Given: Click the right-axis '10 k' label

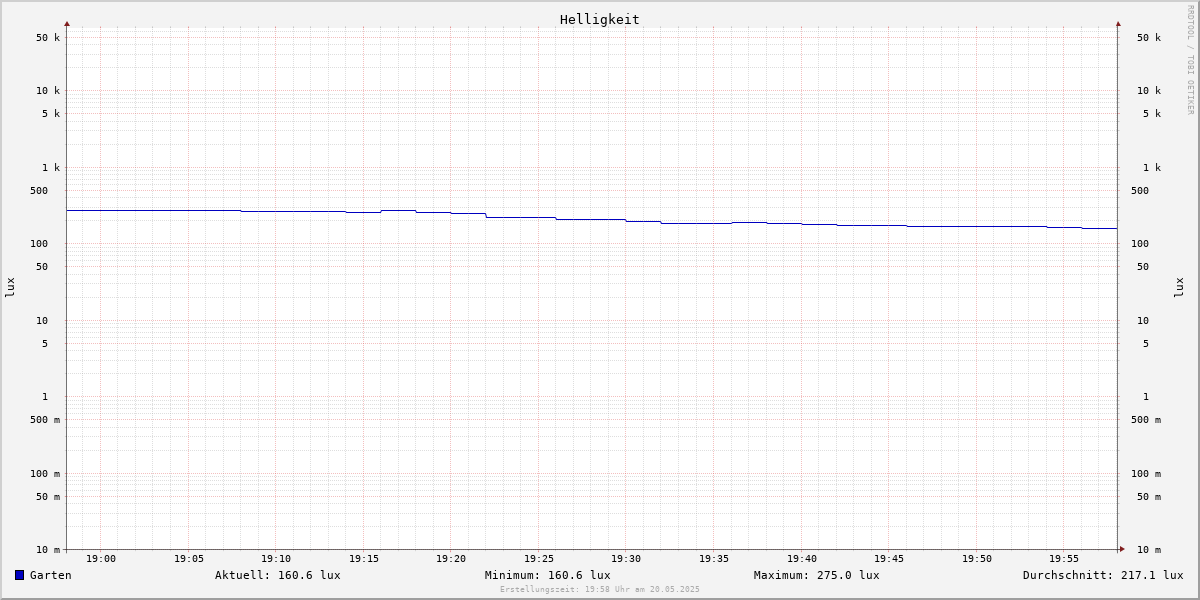Looking at the screenshot, I should (x=1149, y=91).
